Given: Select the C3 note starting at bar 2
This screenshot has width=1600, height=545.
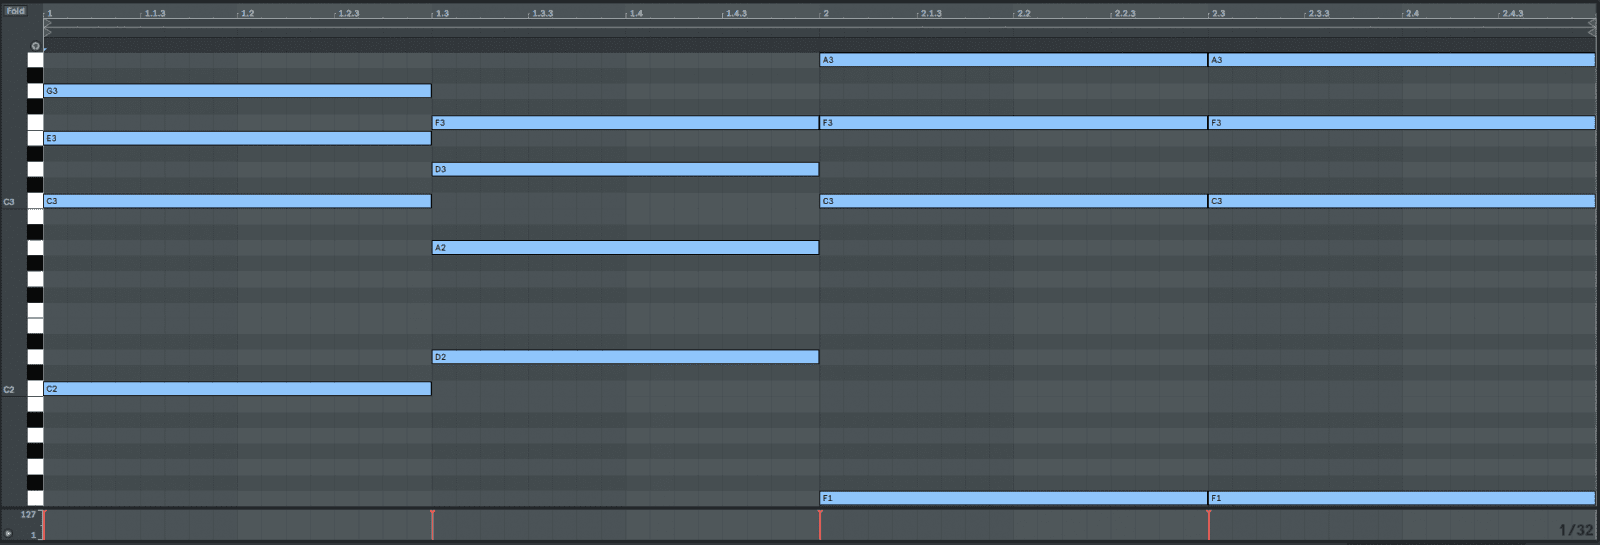Looking at the screenshot, I should click(x=1014, y=201).
